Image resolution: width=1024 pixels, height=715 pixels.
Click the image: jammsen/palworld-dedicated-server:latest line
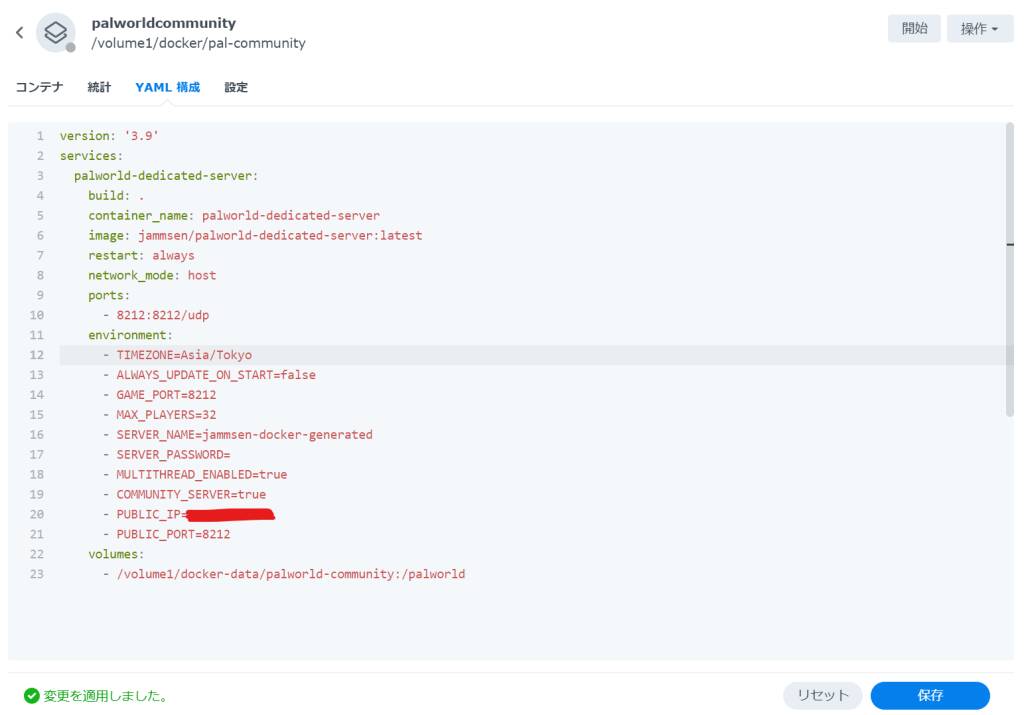point(255,235)
